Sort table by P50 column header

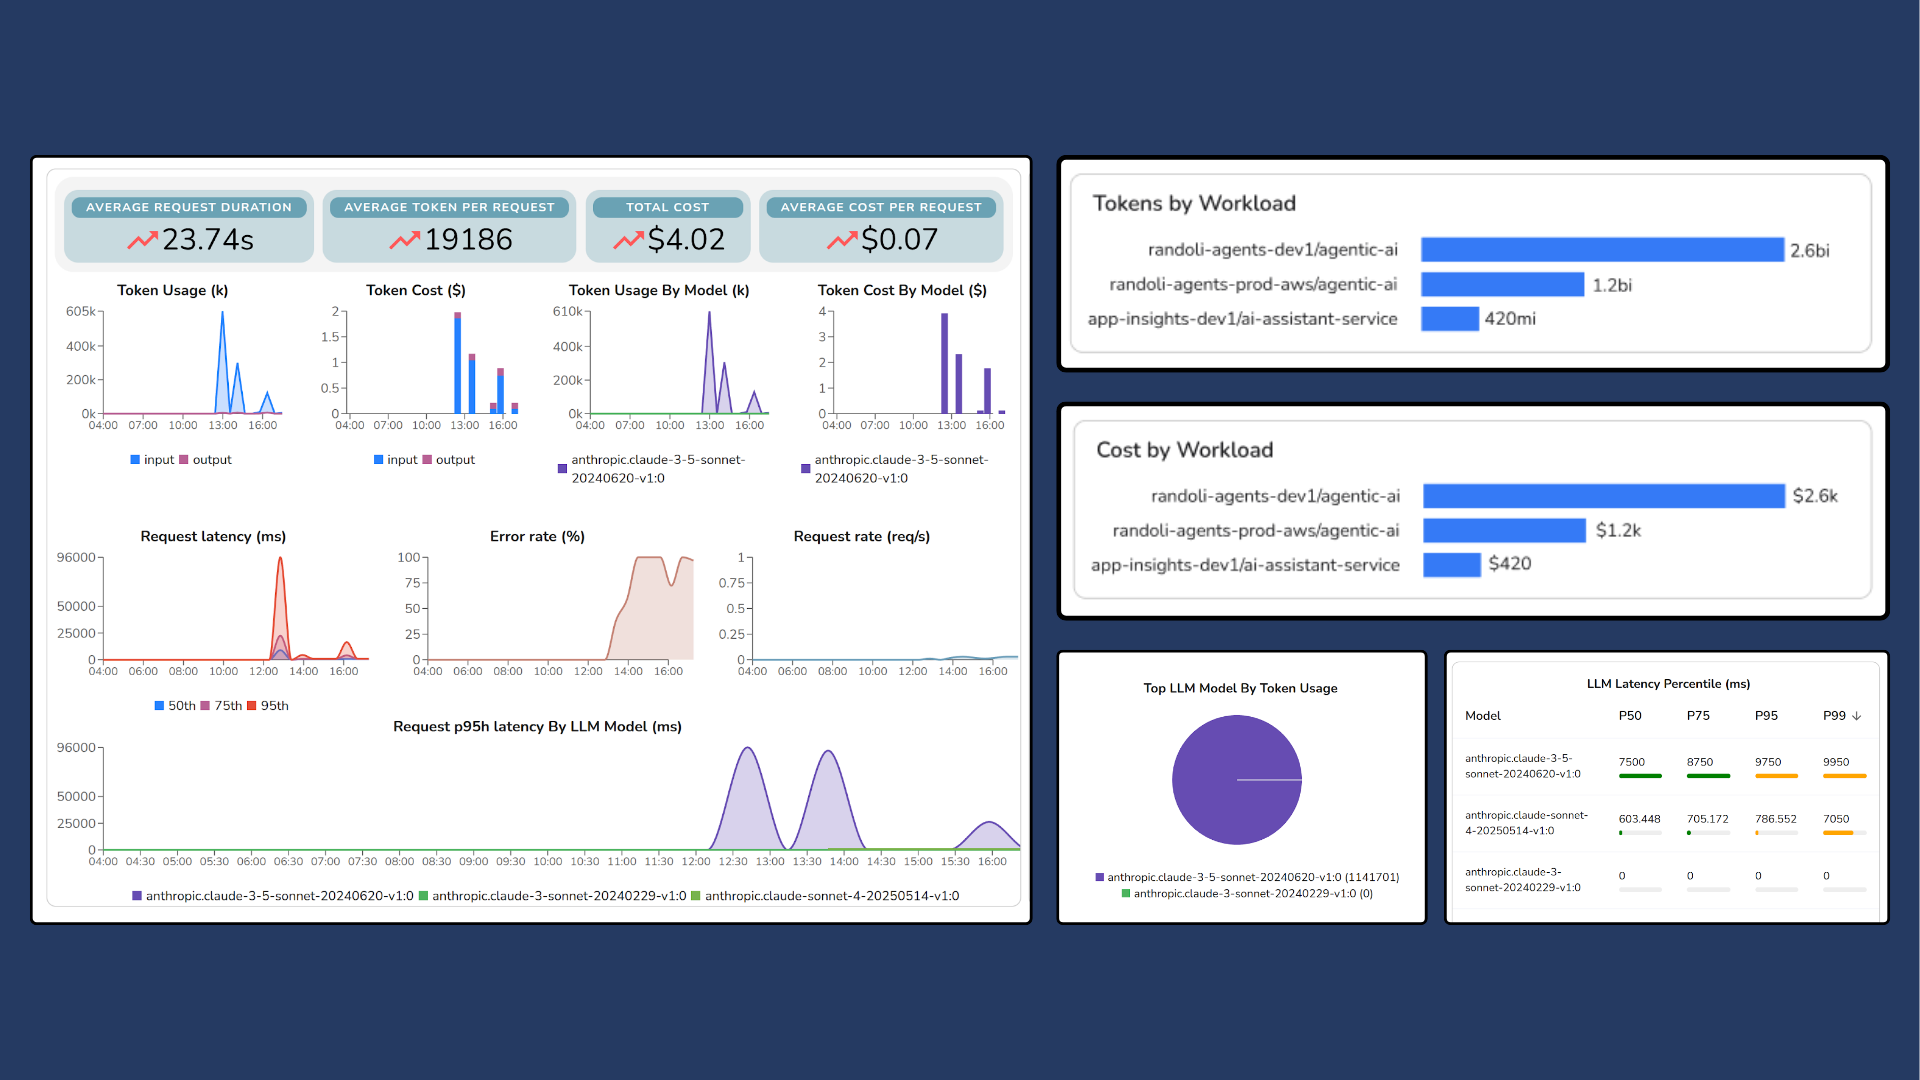pos(1630,716)
